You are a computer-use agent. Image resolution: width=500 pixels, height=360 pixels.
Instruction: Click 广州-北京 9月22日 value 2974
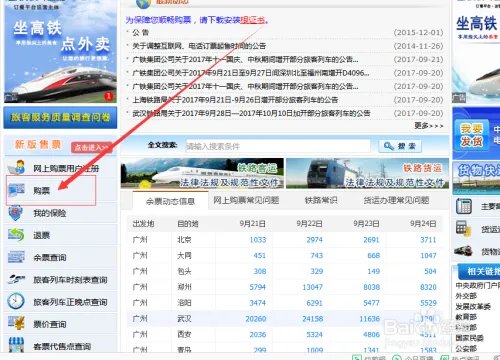(314, 240)
